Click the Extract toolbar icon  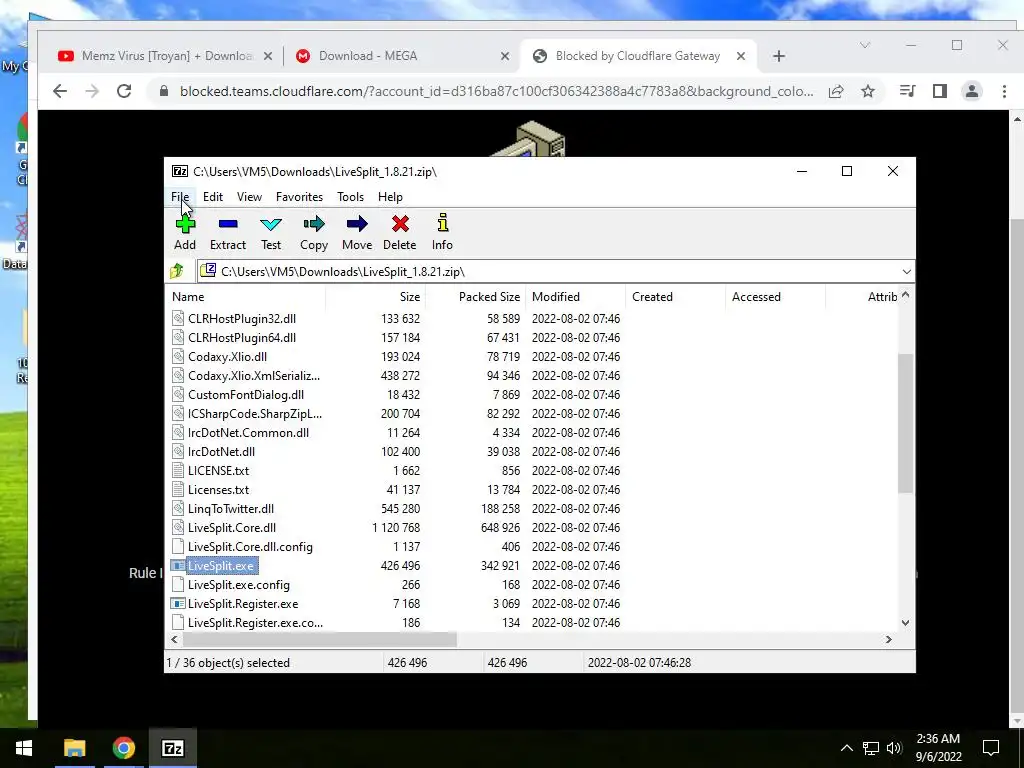(x=228, y=224)
